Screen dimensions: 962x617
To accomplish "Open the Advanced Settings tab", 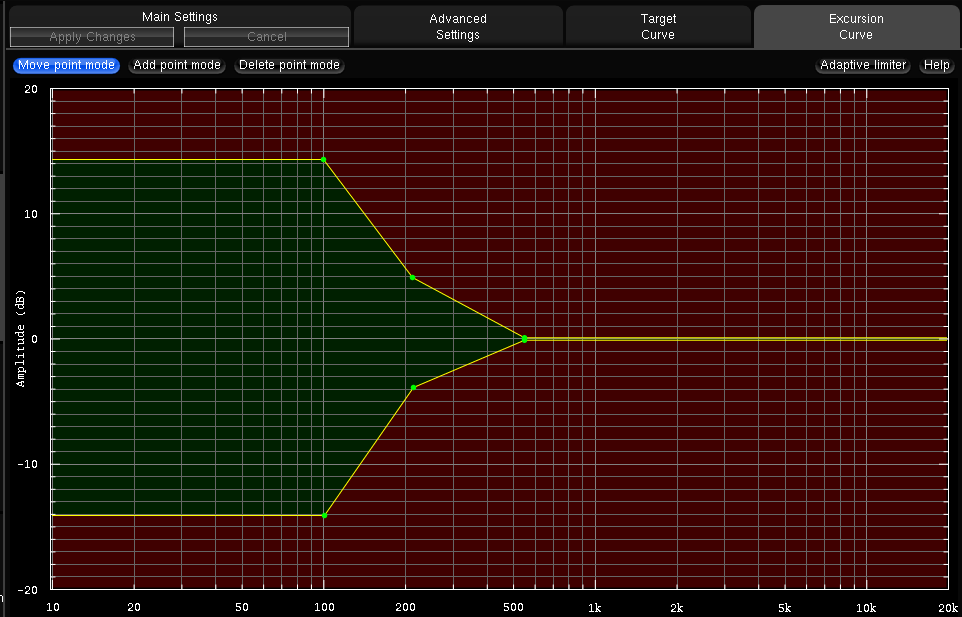I will 458,27.
